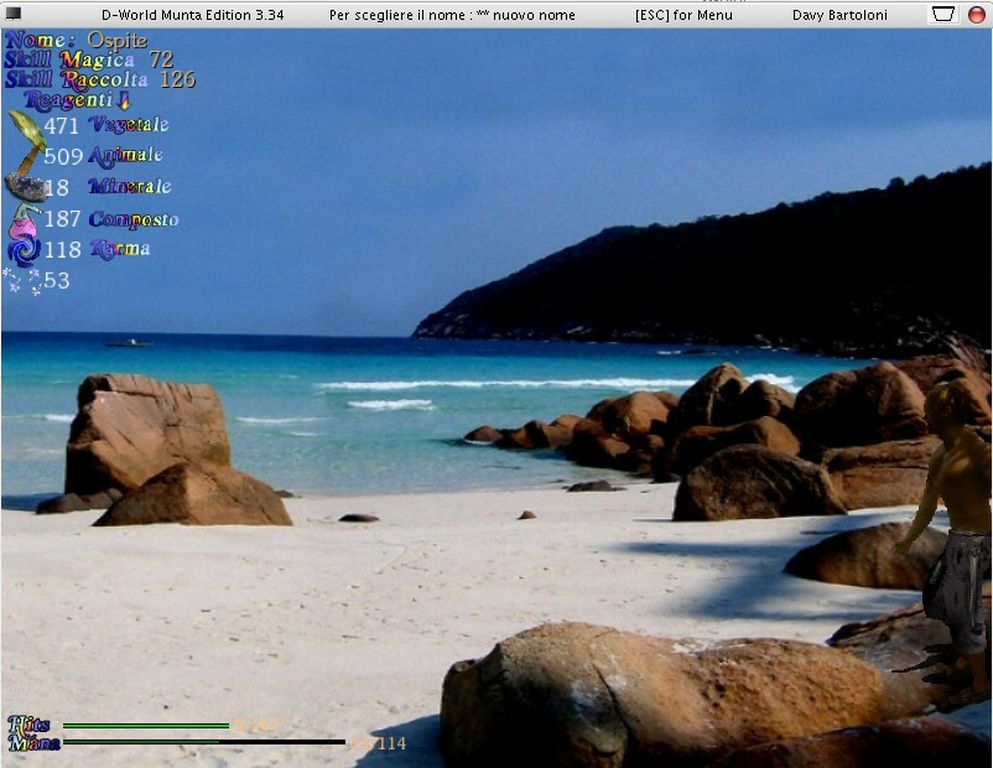Click the Nome: Ospite name label

(76, 40)
